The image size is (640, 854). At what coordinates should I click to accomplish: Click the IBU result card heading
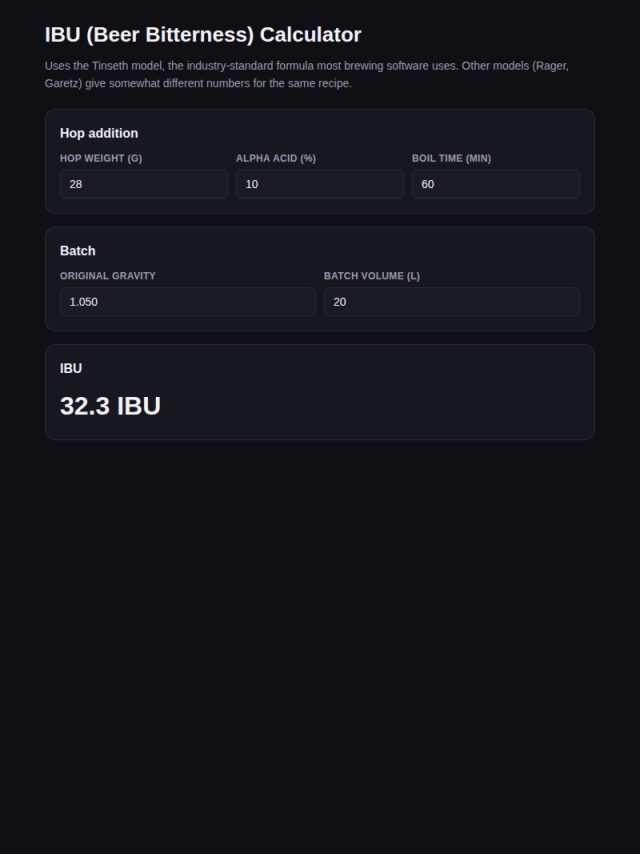coord(71,369)
